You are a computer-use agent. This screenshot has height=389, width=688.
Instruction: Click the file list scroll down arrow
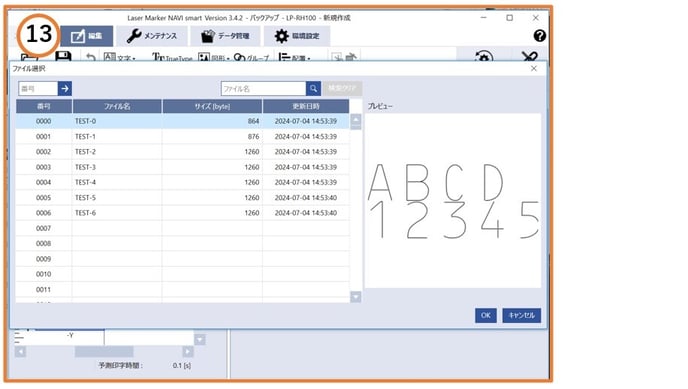[x=356, y=297]
